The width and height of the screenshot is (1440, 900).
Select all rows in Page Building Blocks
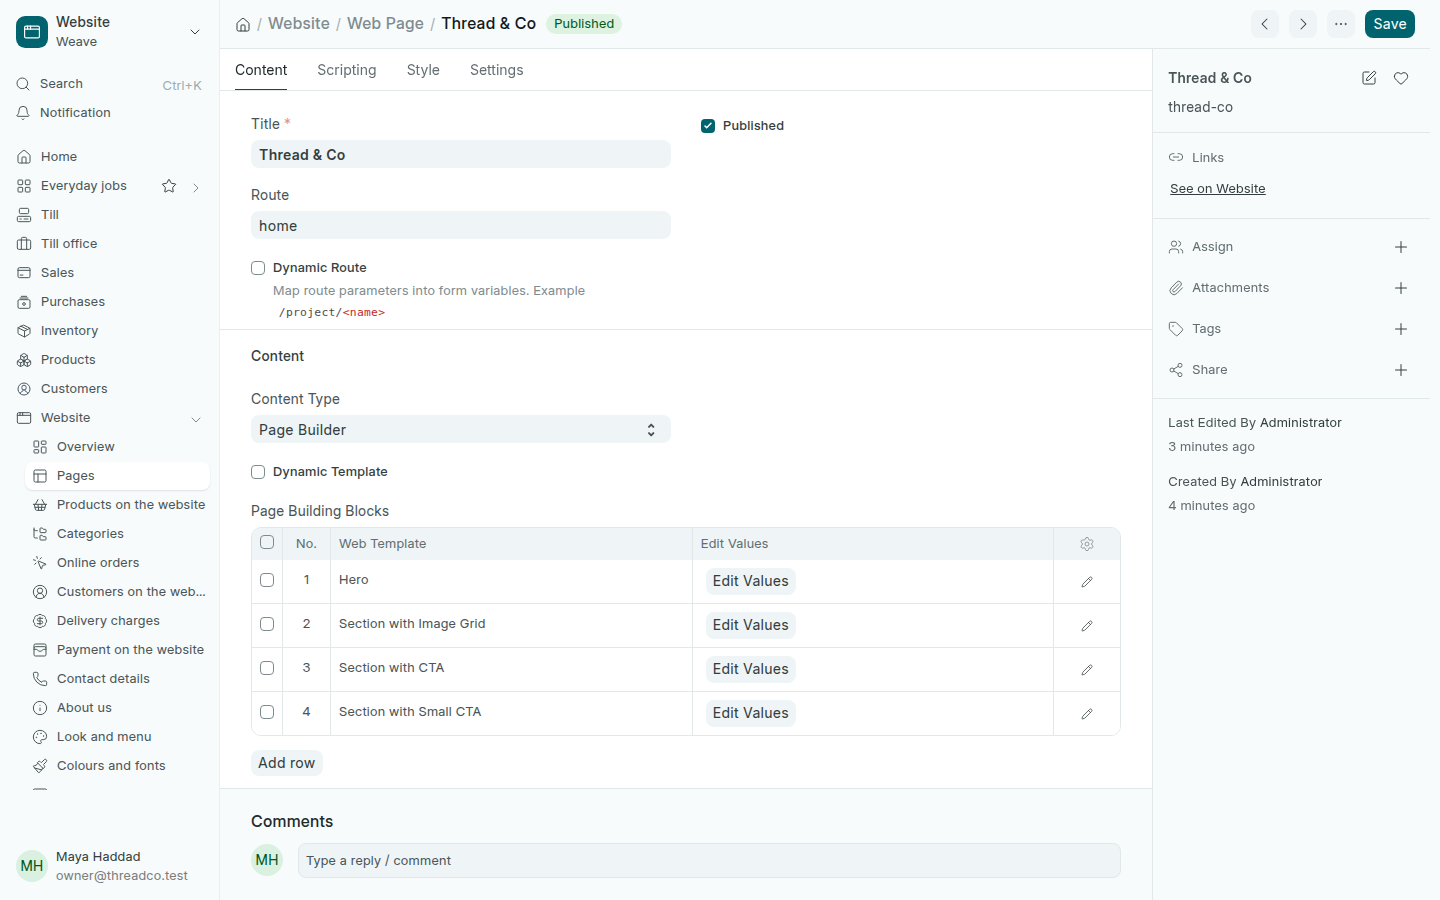coord(267,542)
